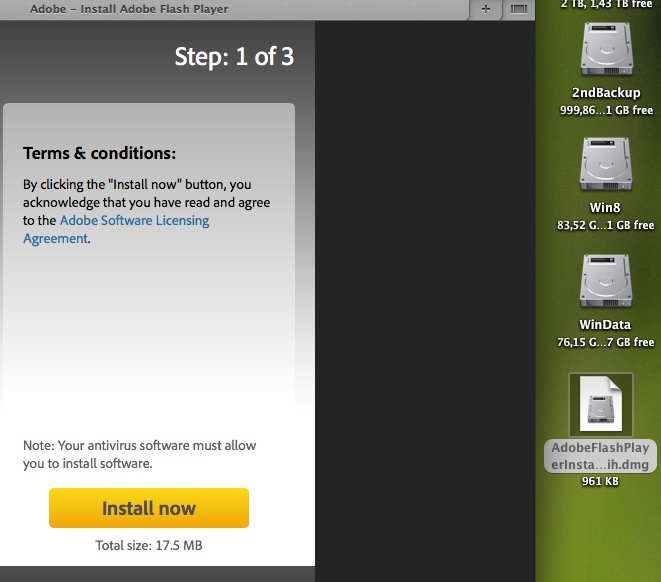Screen dimensions: 661x582
Task: Click the Step: 1 of 3 heading
Action: (x=234, y=56)
